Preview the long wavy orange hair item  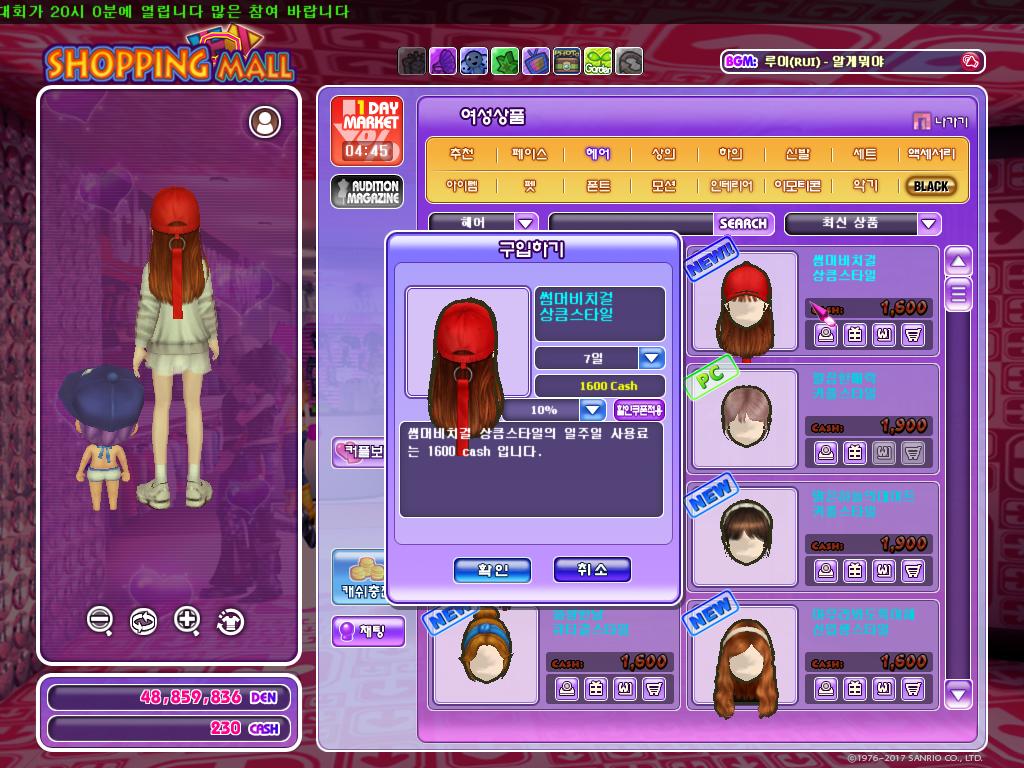pos(826,688)
